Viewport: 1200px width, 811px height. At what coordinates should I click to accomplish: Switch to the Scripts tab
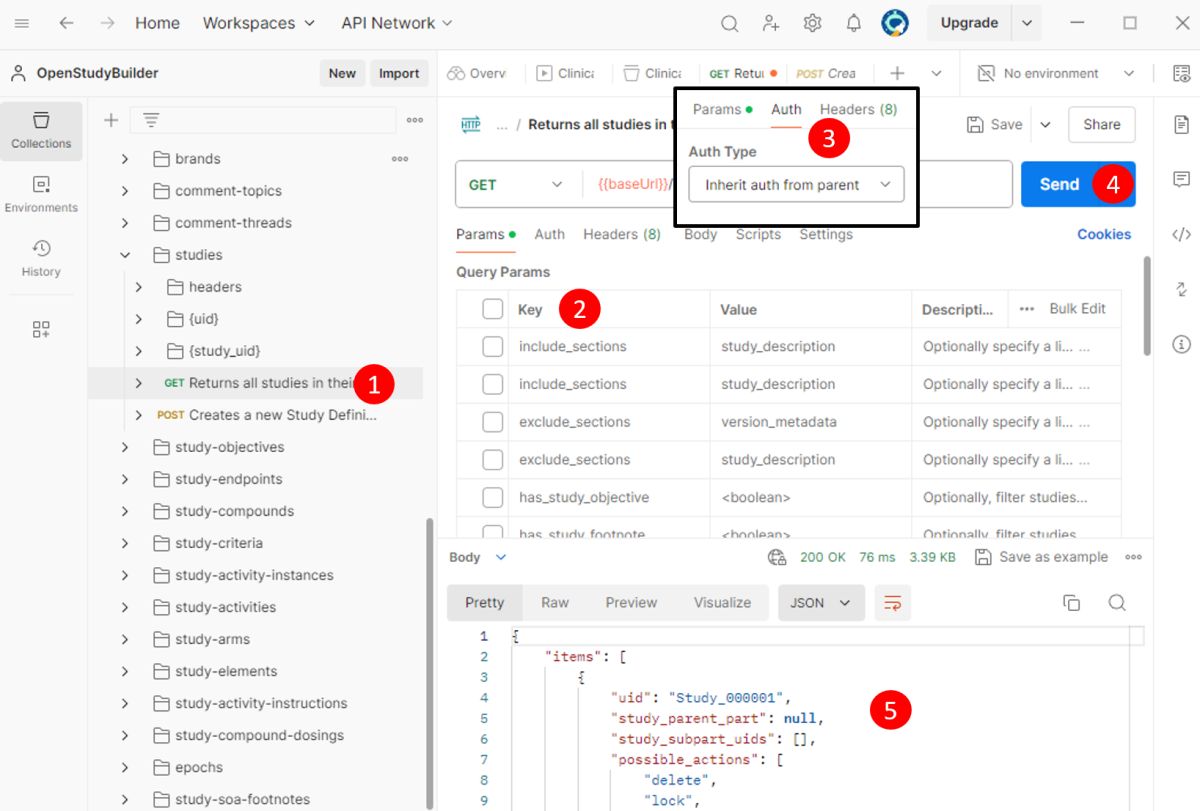[758, 234]
